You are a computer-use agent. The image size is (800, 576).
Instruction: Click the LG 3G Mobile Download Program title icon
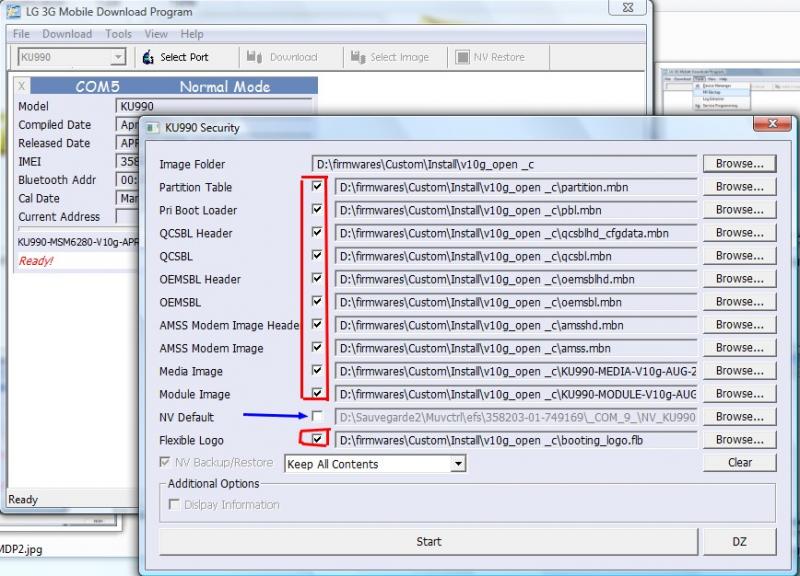click(13, 11)
